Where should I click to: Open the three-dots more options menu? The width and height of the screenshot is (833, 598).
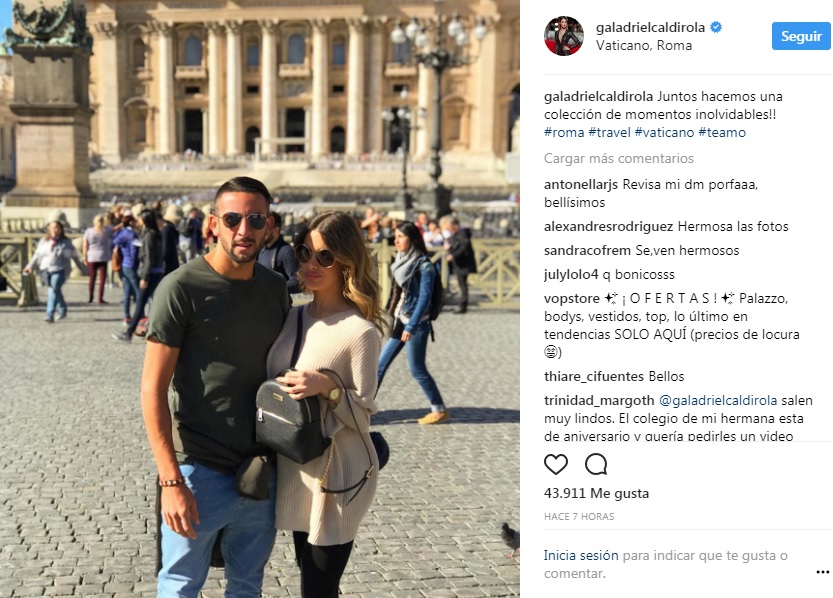pyautogui.click(x=822, y=572)
